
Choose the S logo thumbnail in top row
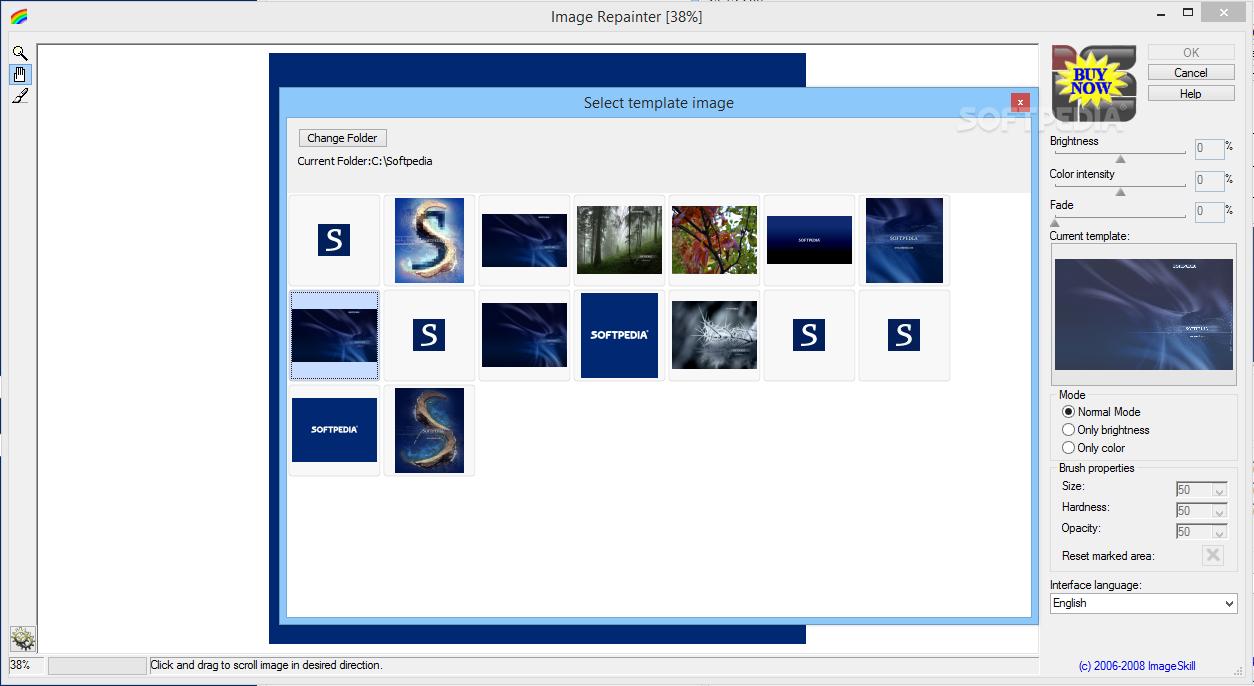point(334,240)
